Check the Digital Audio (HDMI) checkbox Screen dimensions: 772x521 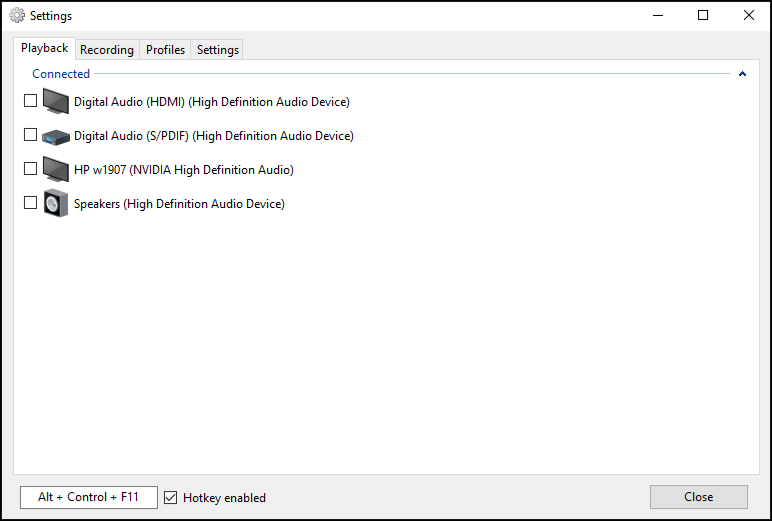[x=31, y=100]
